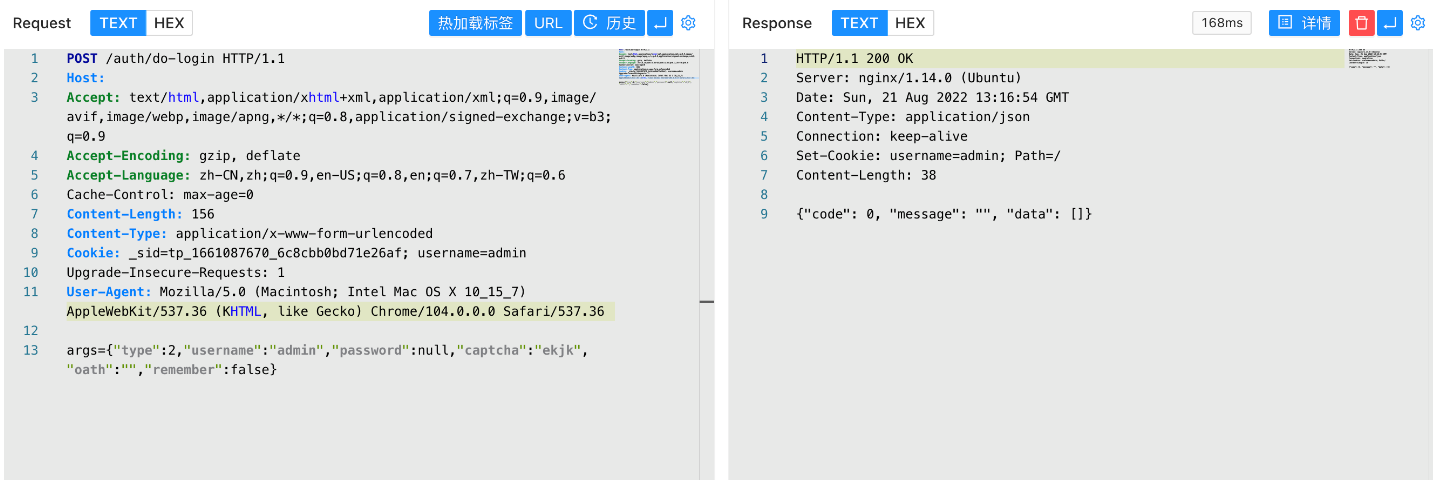Click the 热加载标签 button
Viewport: 1437px width, 487px height.
tap(475, 23)
